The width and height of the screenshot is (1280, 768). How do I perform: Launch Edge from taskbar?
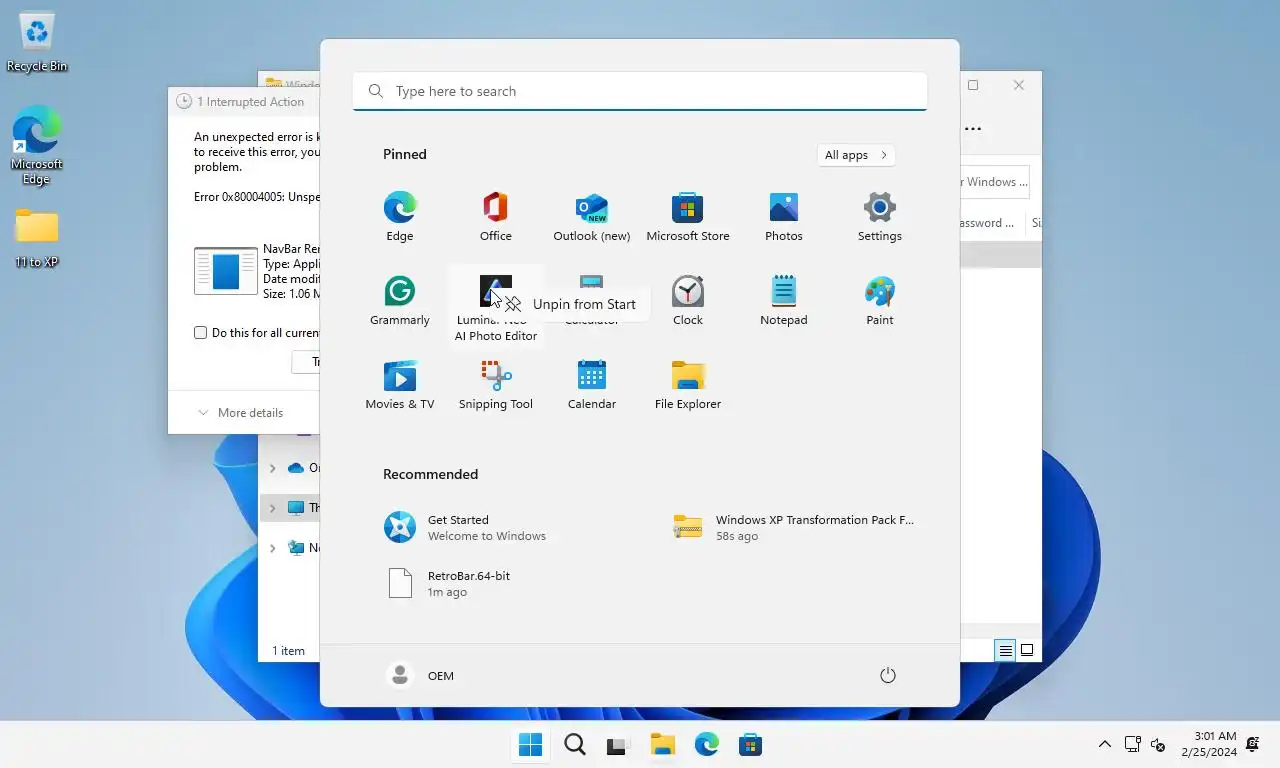pyautogui.click(x=707, y=744)
